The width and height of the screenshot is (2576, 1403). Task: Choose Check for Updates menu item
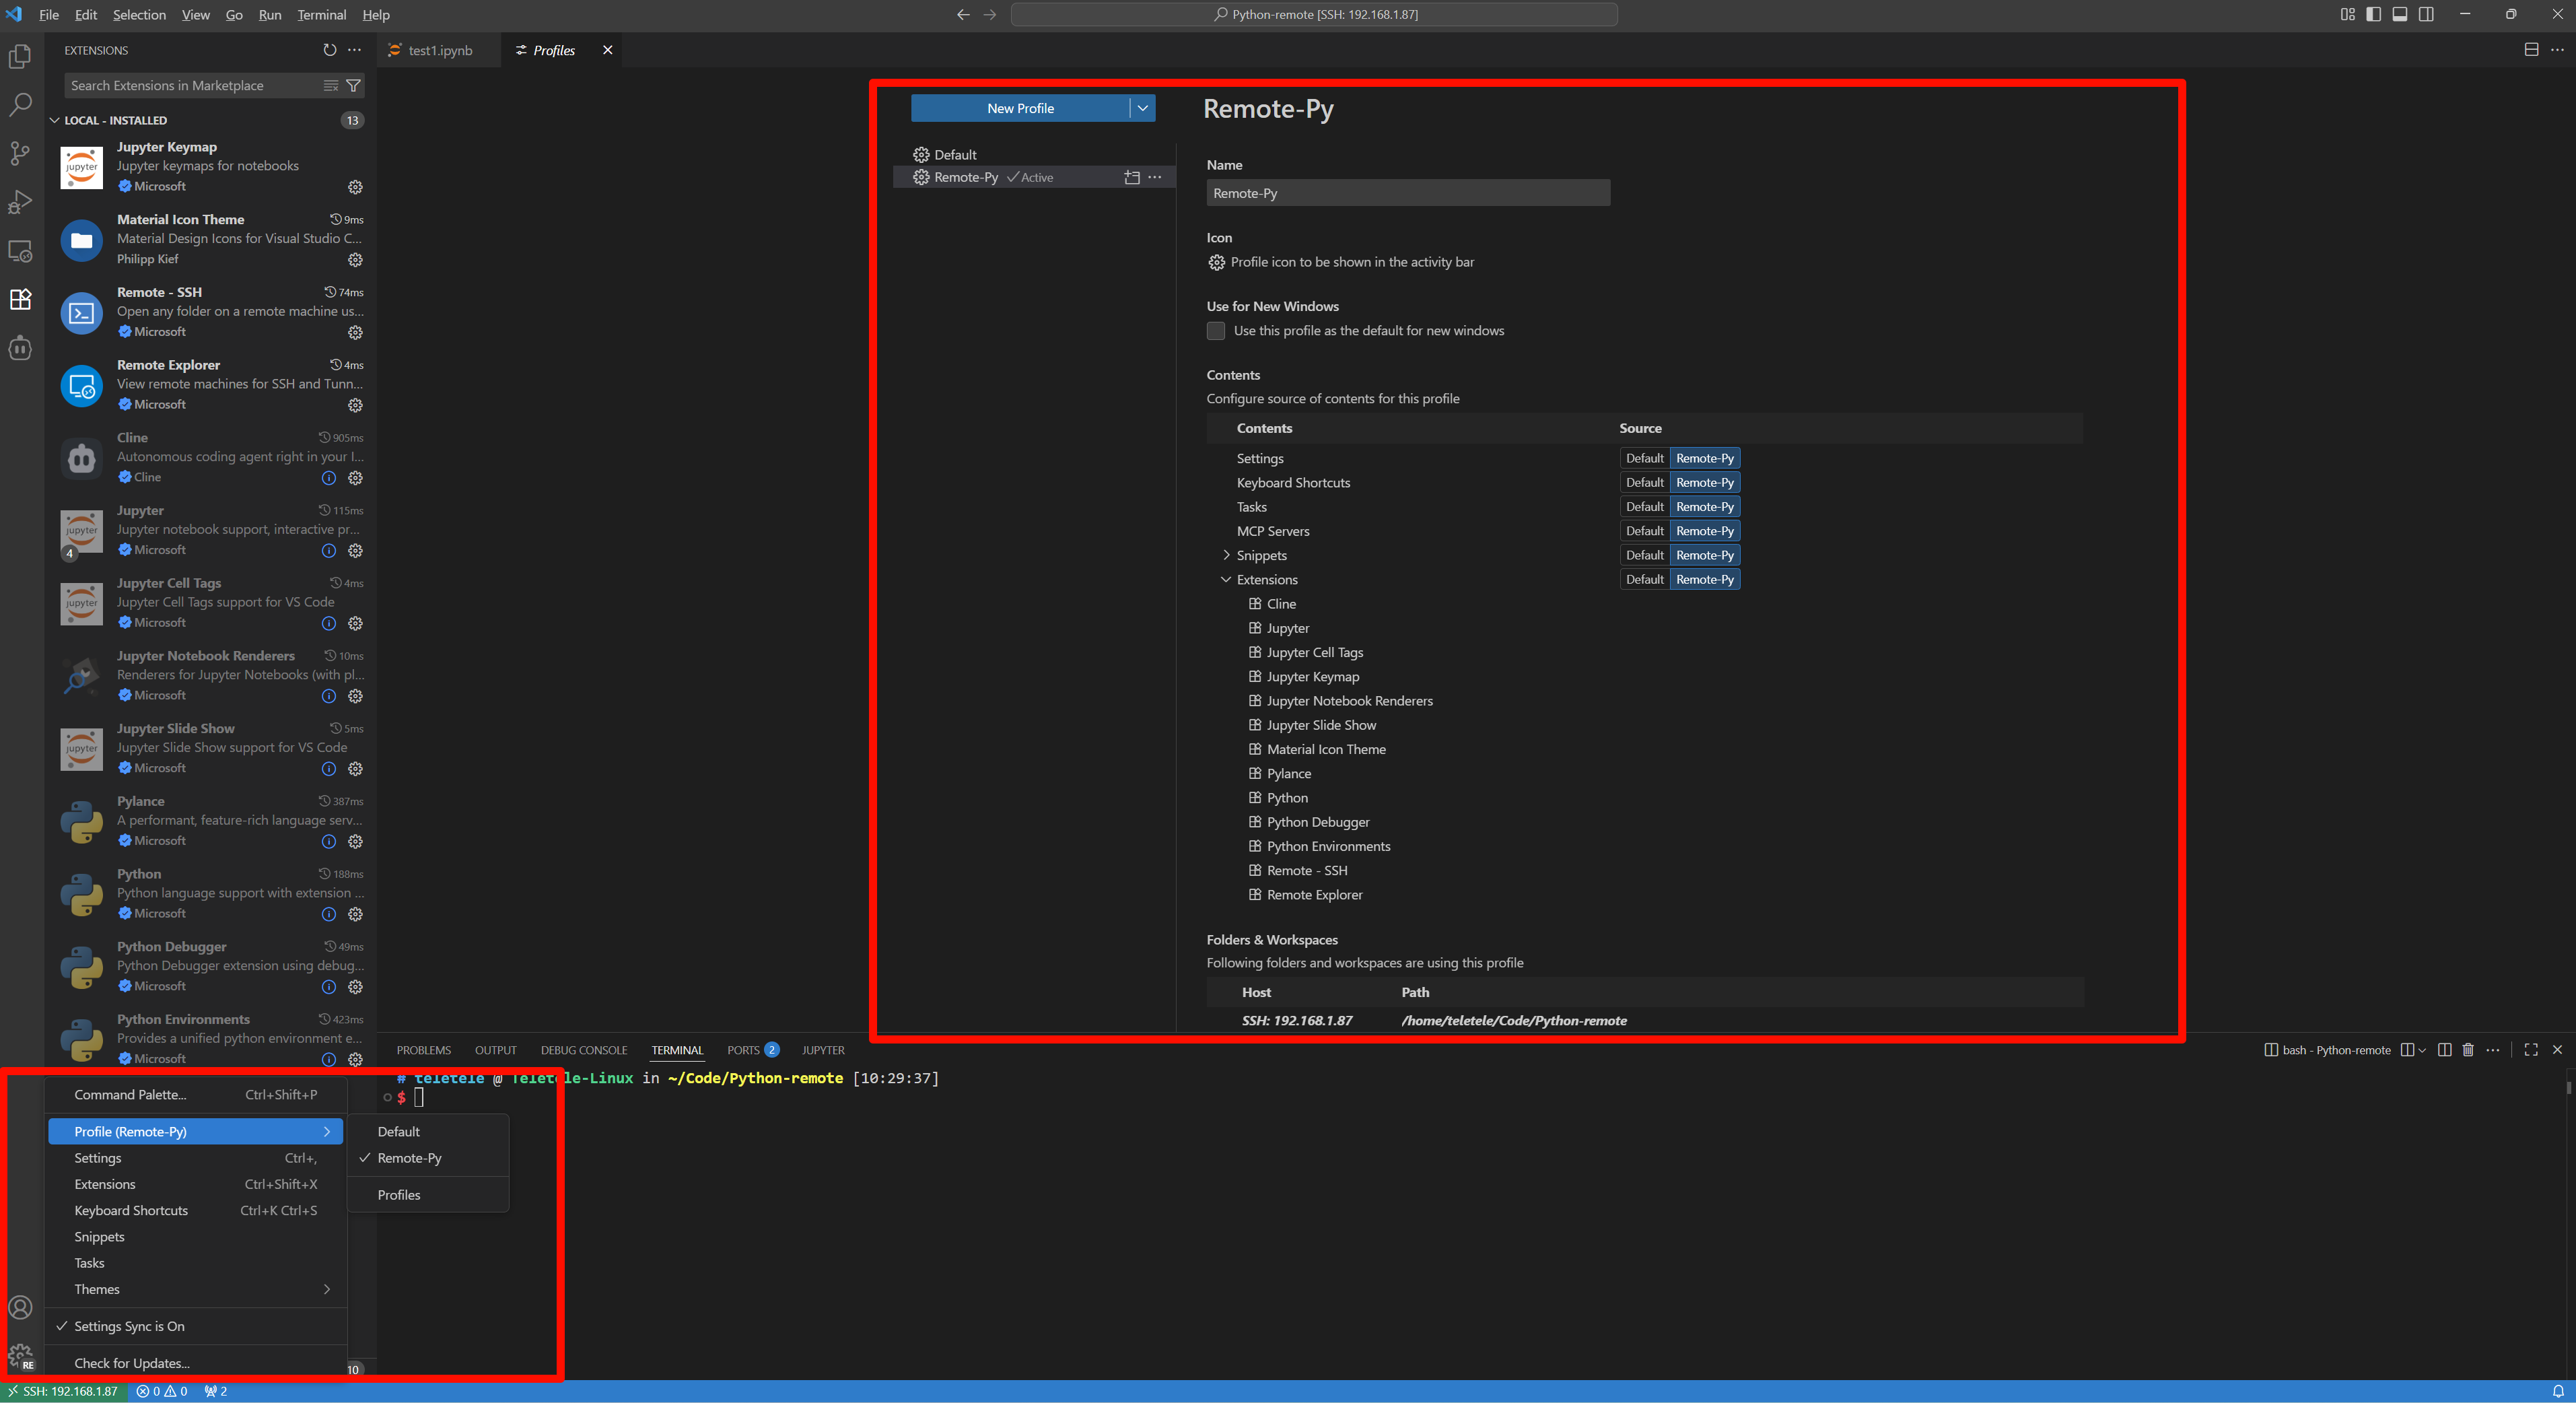196,1364
